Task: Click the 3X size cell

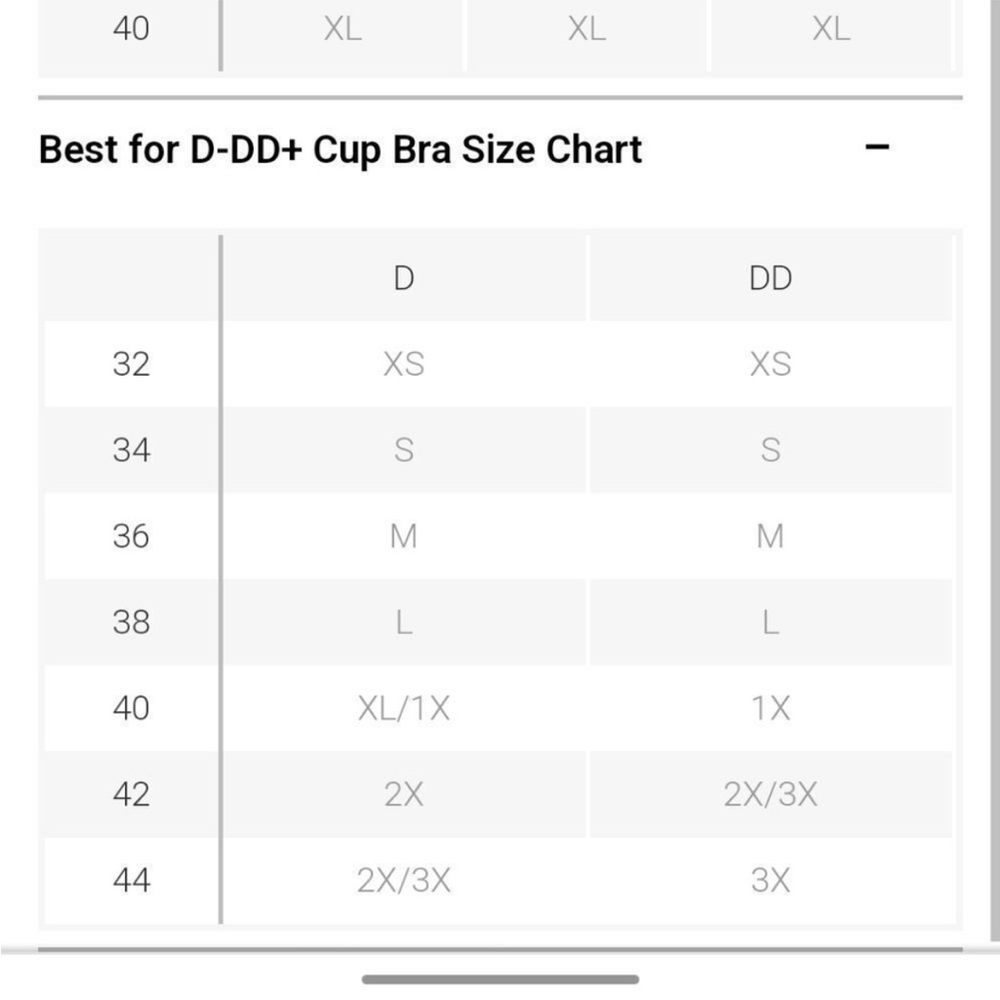Action: [x=770, y=881]
